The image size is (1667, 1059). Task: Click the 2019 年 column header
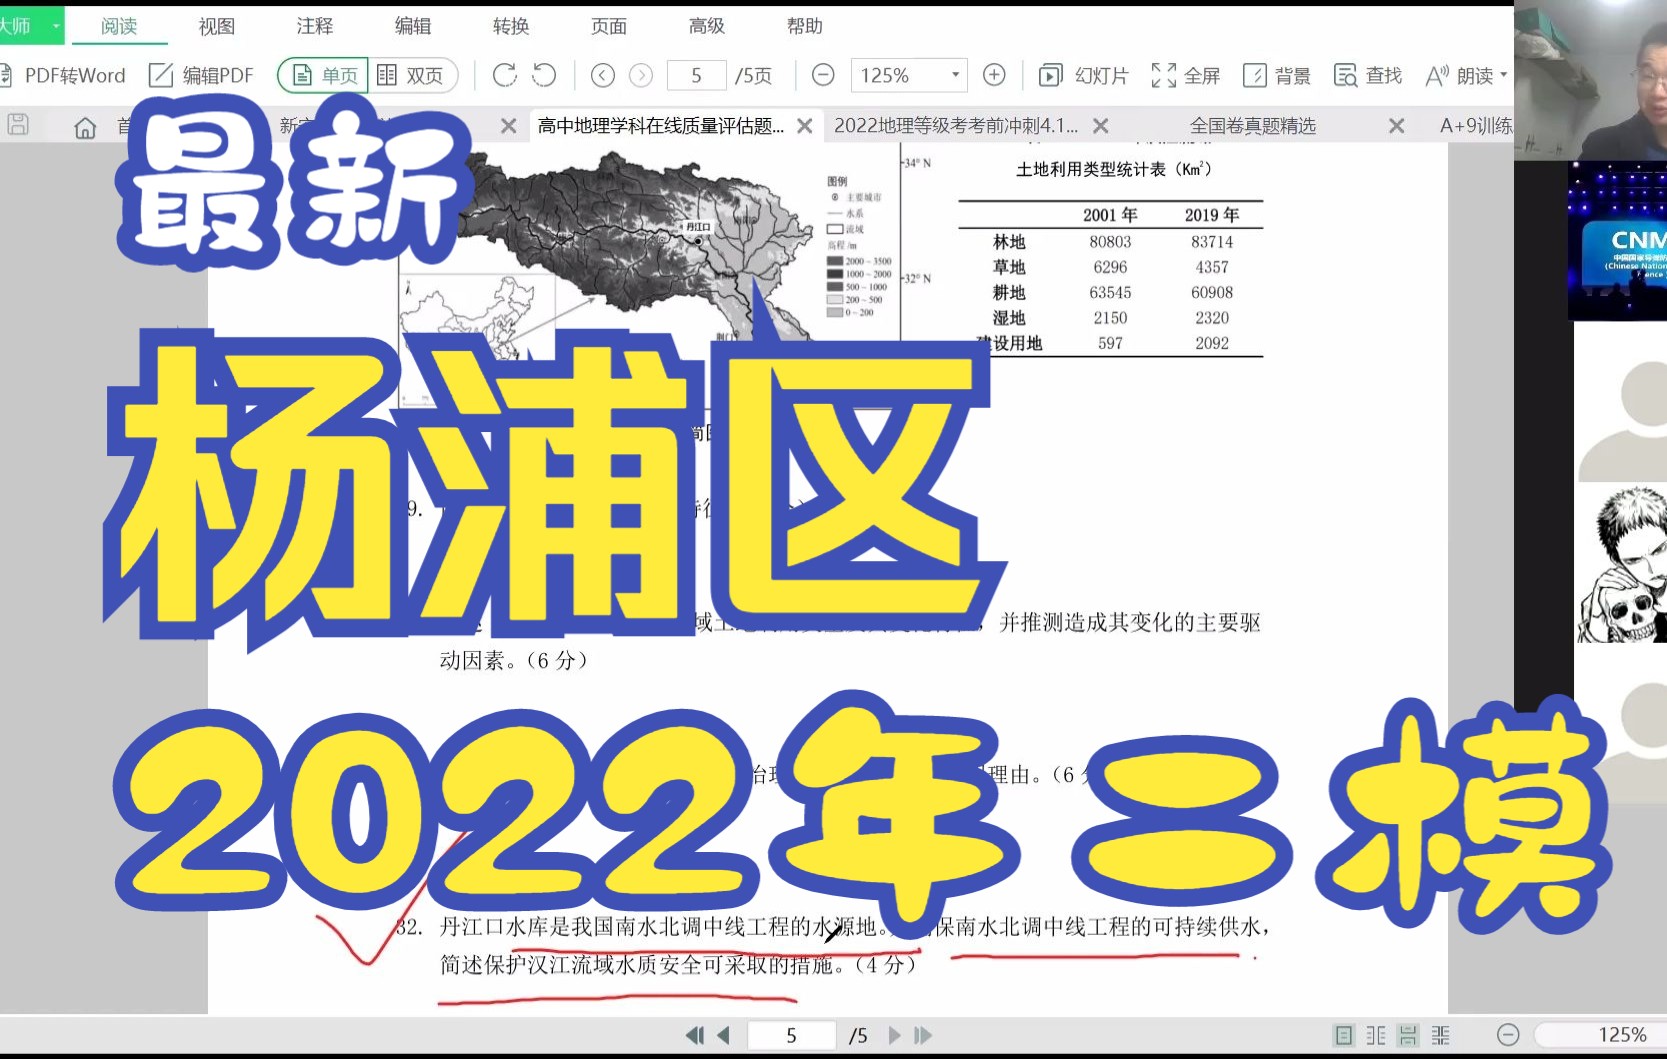pos(1211,215)
